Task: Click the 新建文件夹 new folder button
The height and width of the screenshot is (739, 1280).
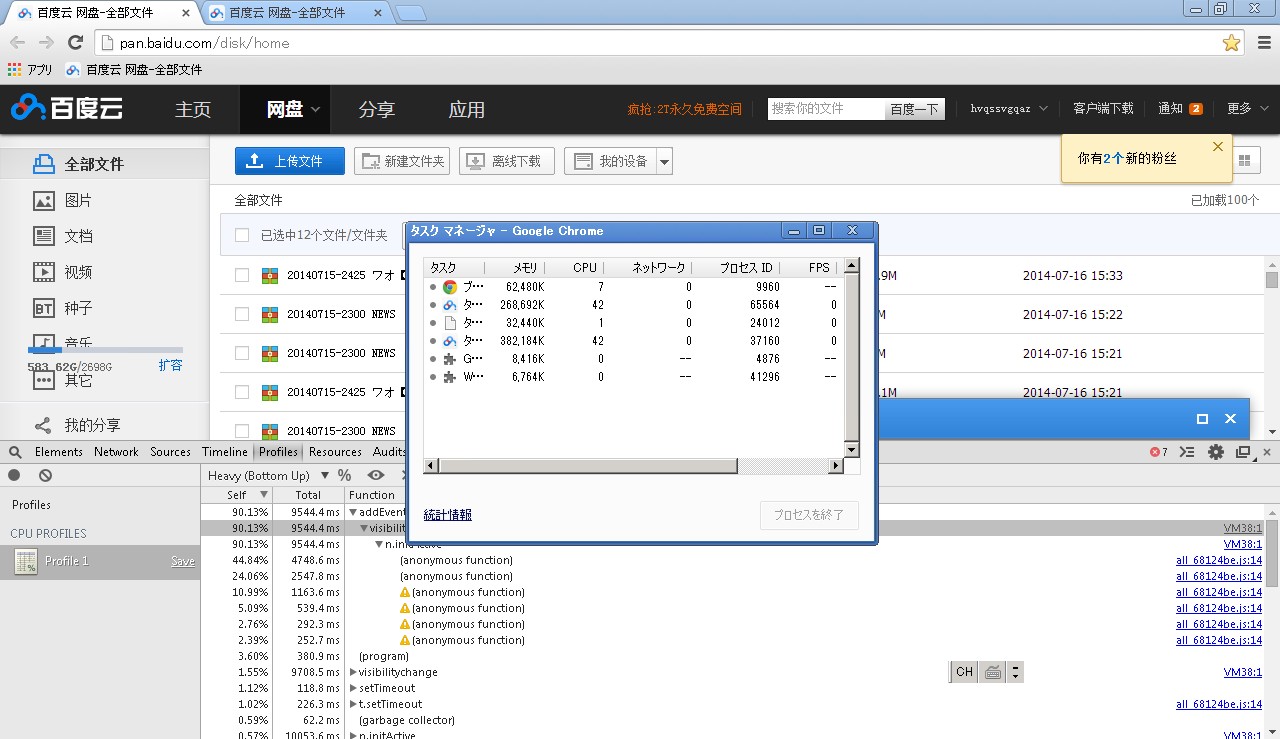Action: [402, 161]
